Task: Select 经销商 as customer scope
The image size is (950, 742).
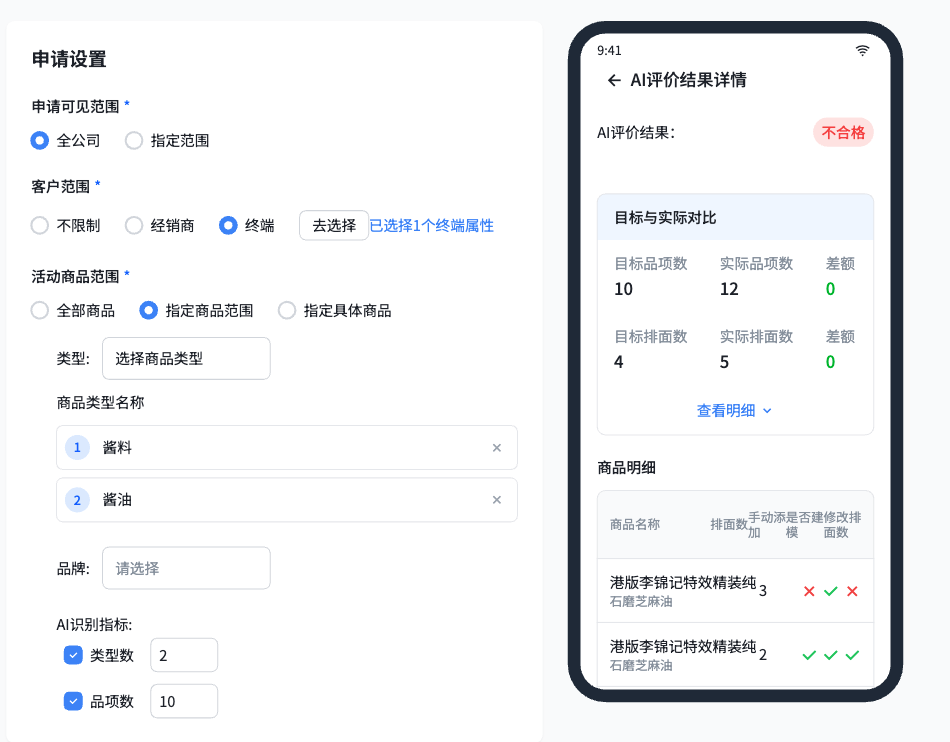Action: (x=134, y=226)
